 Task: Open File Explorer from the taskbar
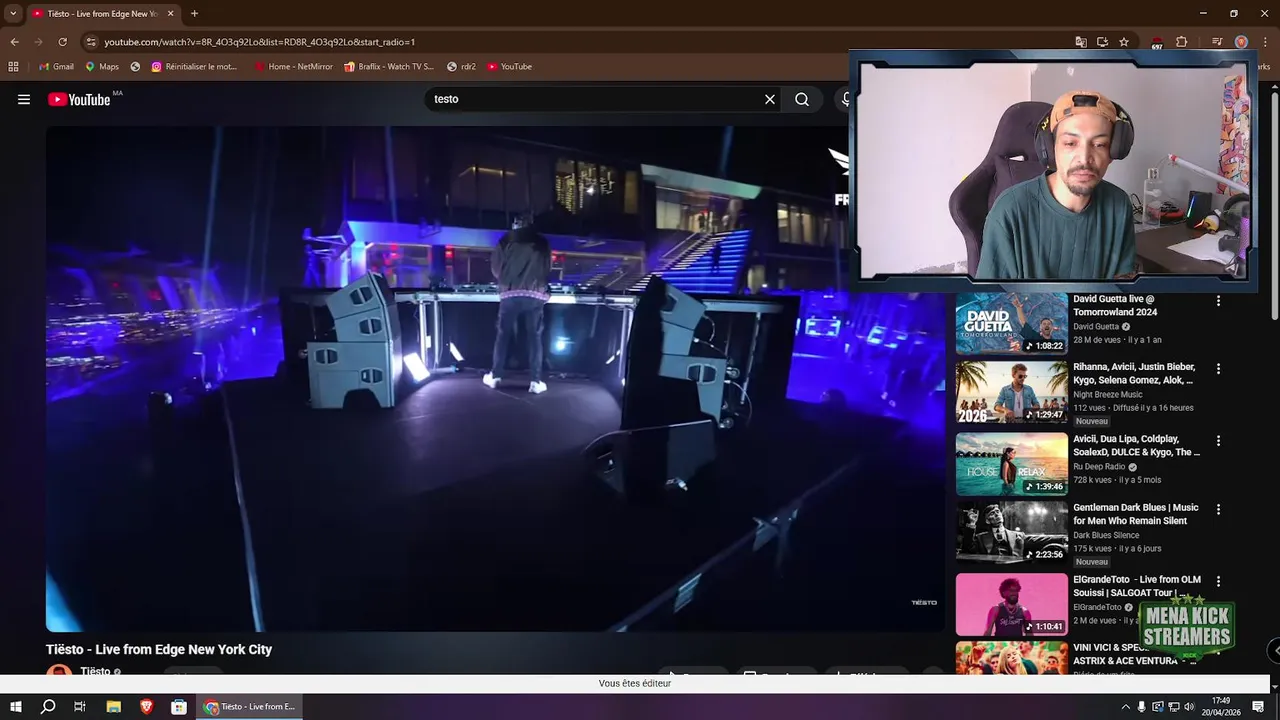[114, 707]
